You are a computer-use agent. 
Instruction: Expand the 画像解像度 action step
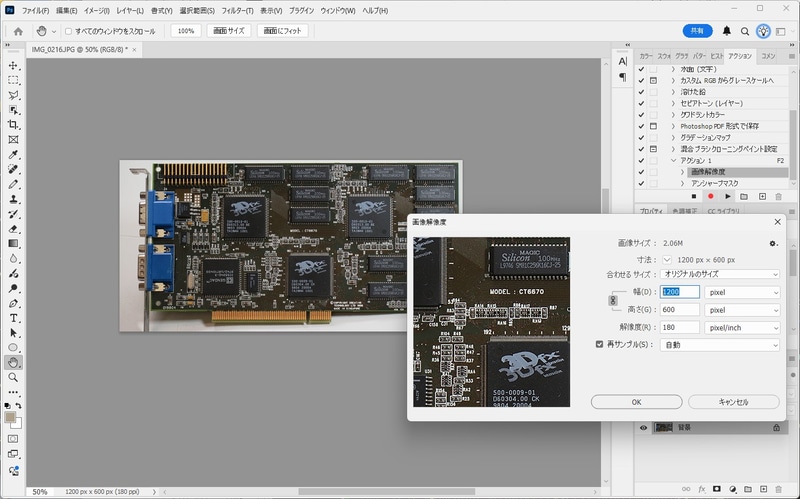(683, 172)
